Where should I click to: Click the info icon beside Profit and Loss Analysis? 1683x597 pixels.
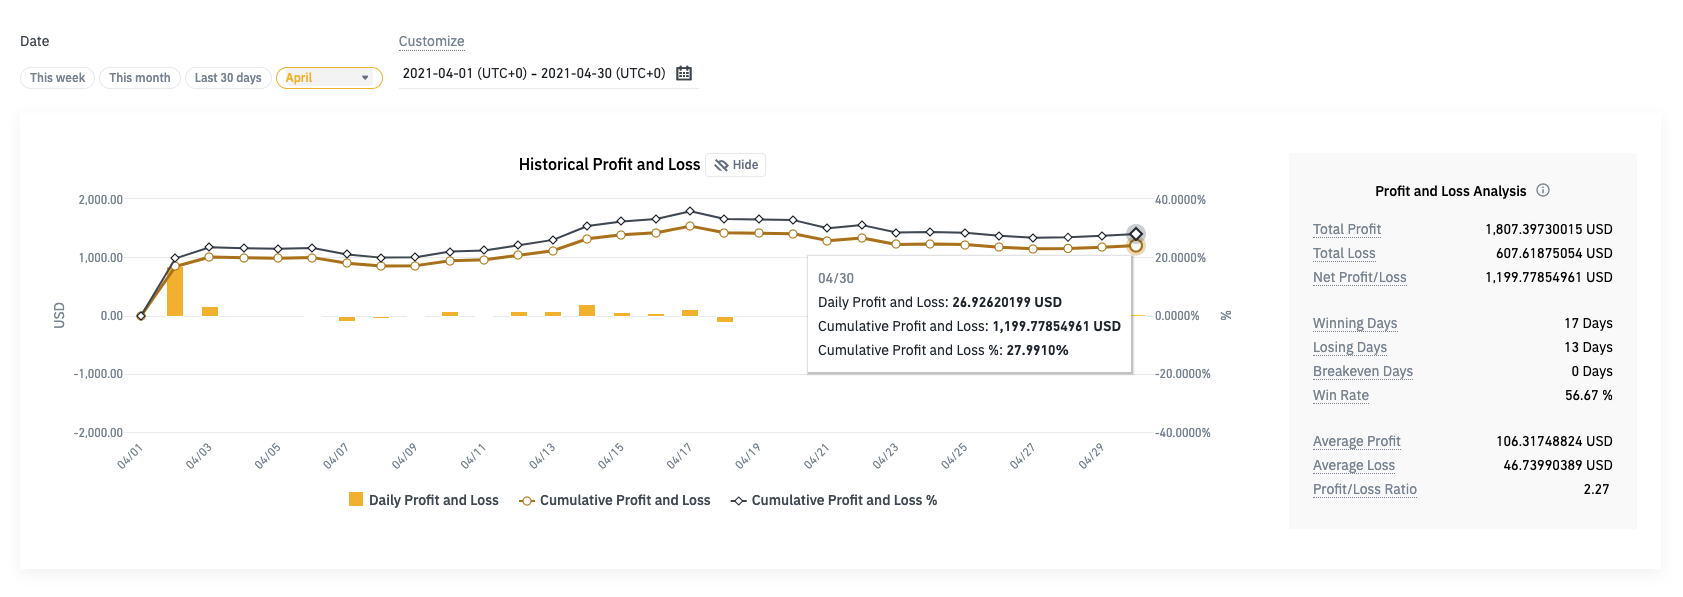1543,190
